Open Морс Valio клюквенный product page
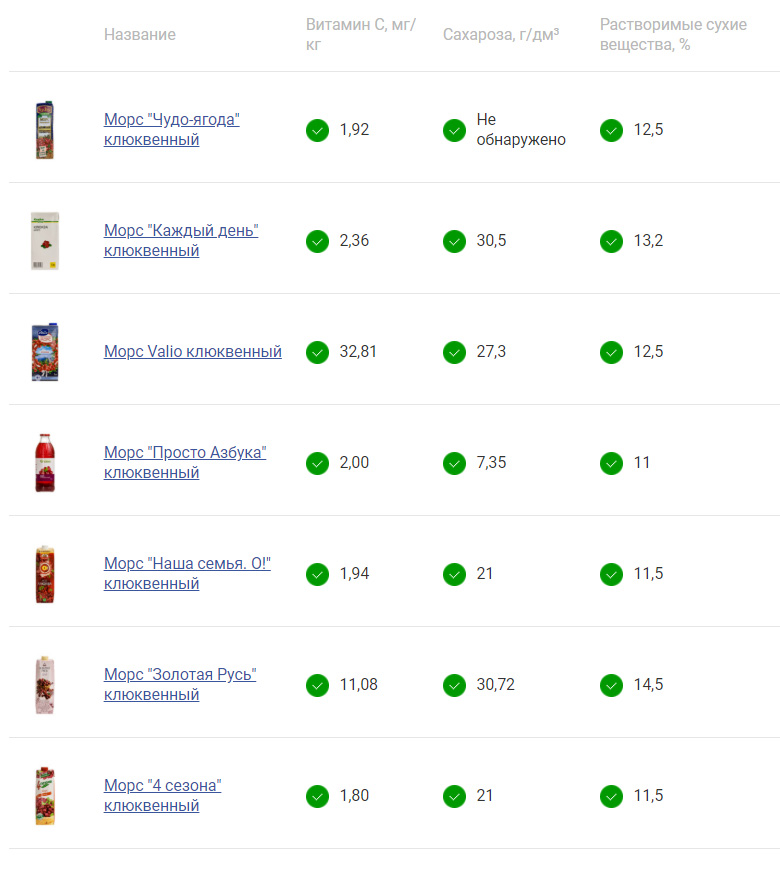 [x=192, y=352]
